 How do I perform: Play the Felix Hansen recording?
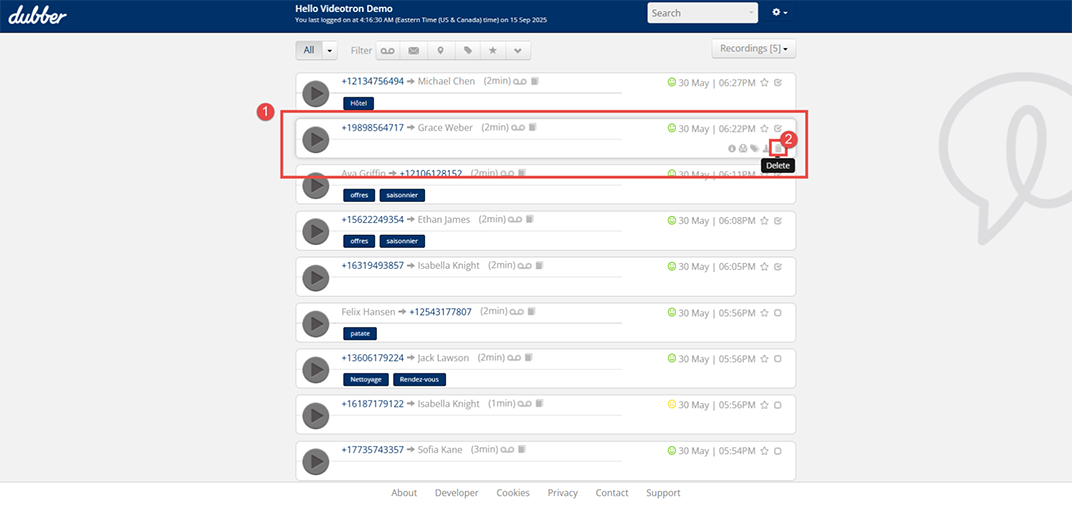tap(316, 324)
